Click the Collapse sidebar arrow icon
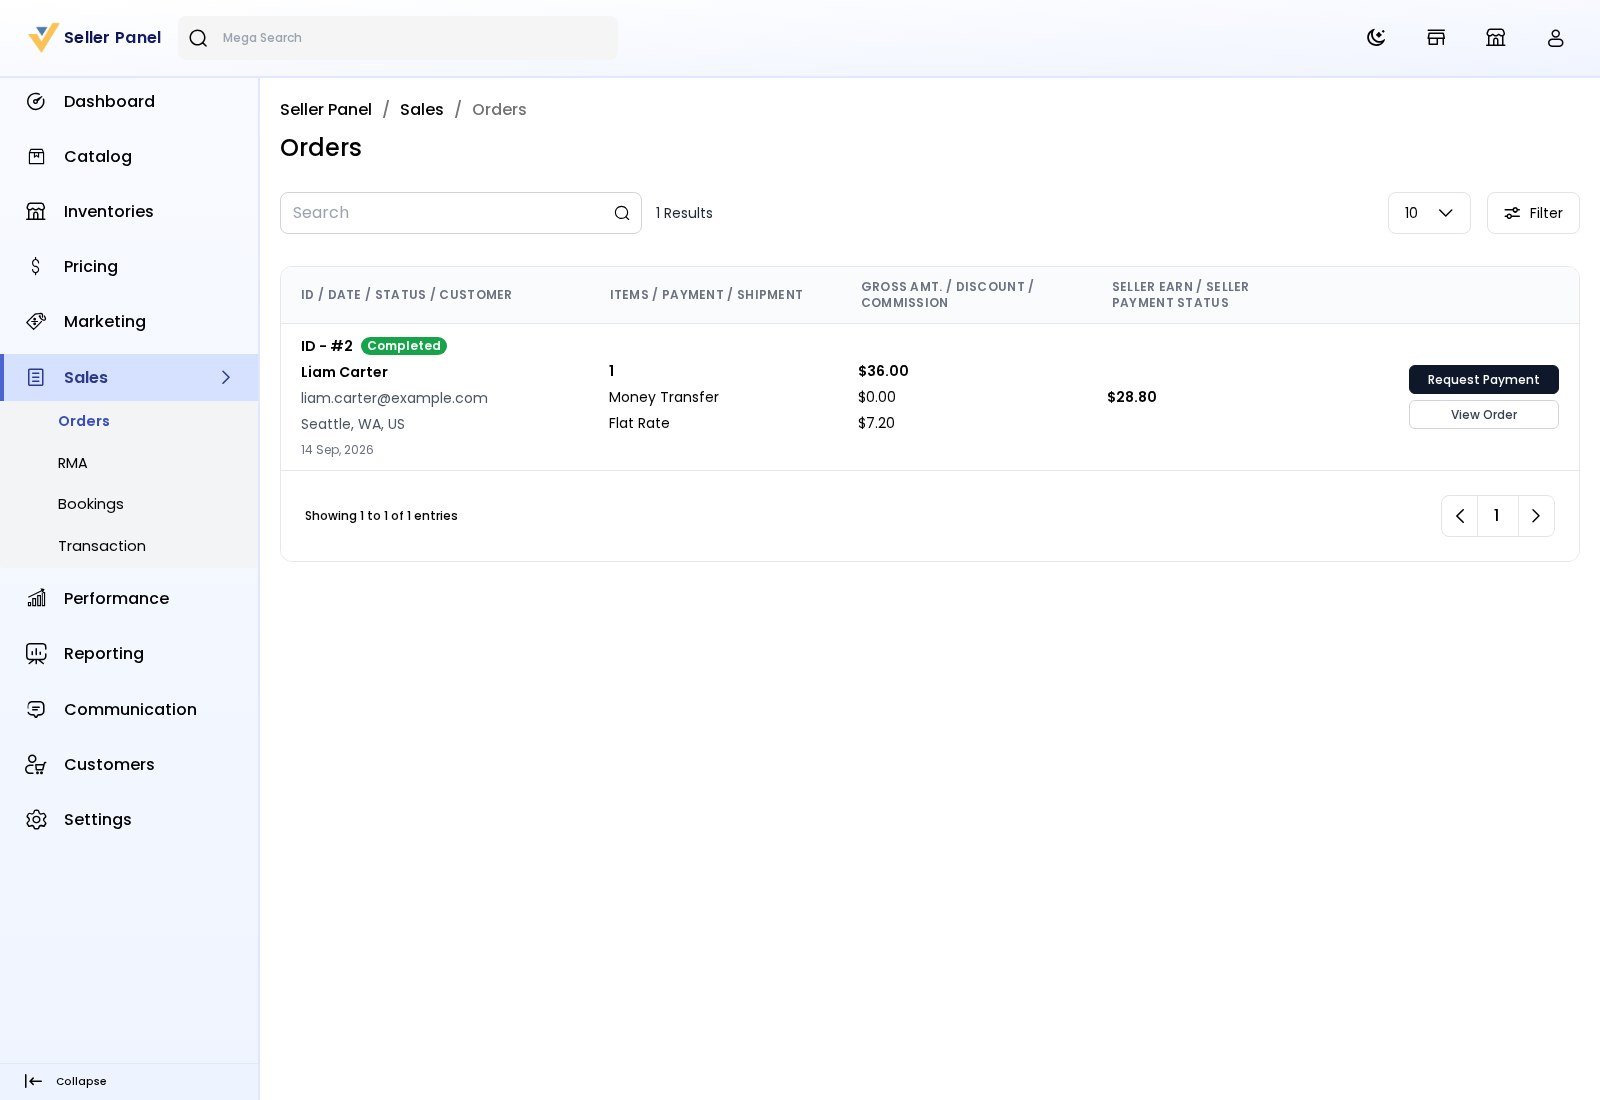Viewport: 1600px width, 1100px height. (x=33, y=1081)
